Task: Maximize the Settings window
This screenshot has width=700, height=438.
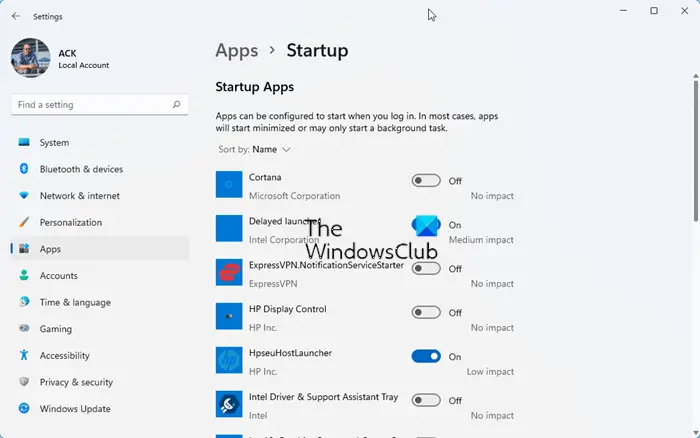Action: click(x=654, y=11)
